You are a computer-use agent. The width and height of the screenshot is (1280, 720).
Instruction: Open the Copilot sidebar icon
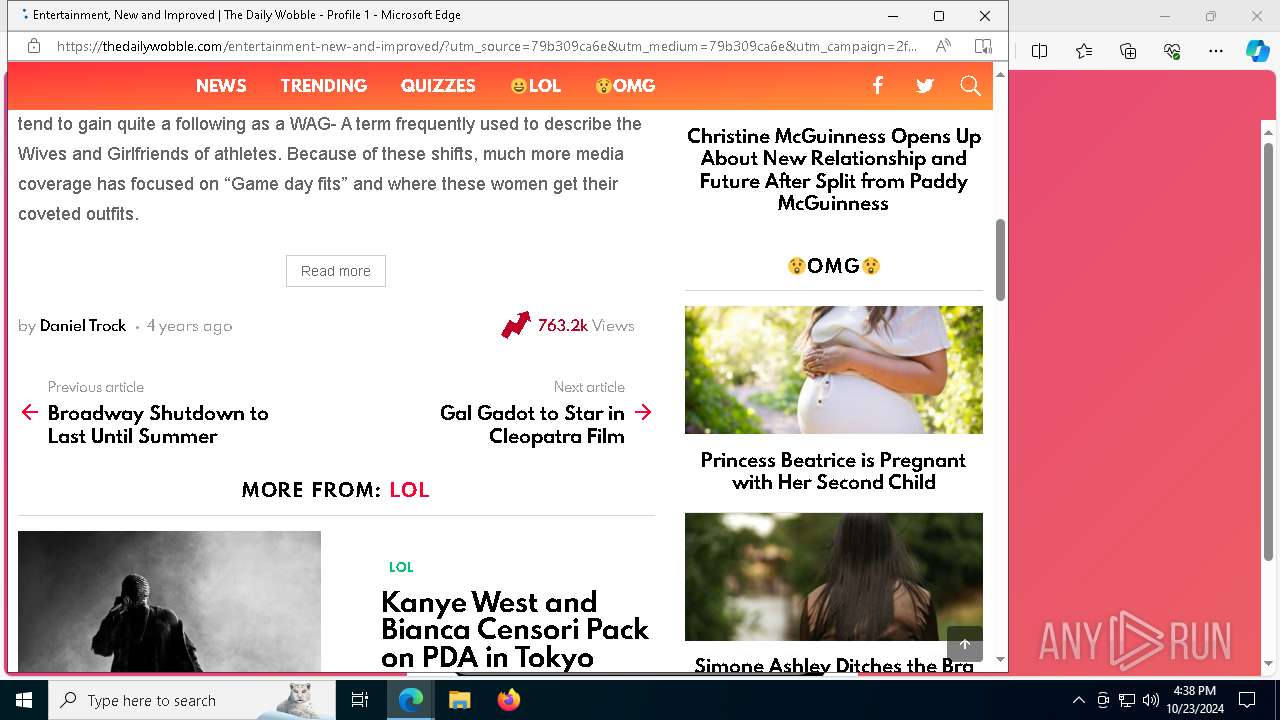pyautogui.click(x=1257, y=51)
